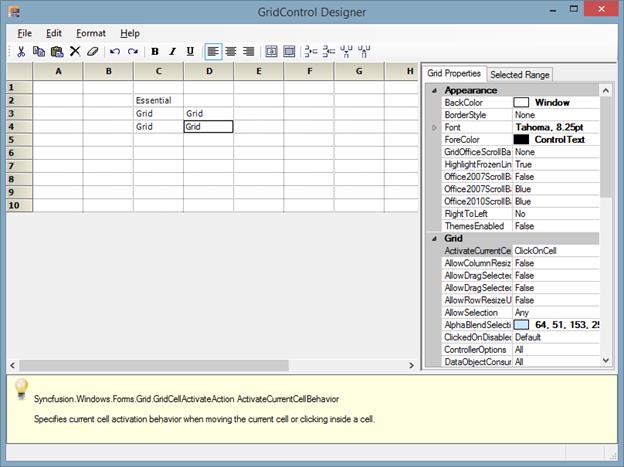Click the last columns toolbar icon
The height and width of the screenshot is (467, 624).
click(364, 51)
